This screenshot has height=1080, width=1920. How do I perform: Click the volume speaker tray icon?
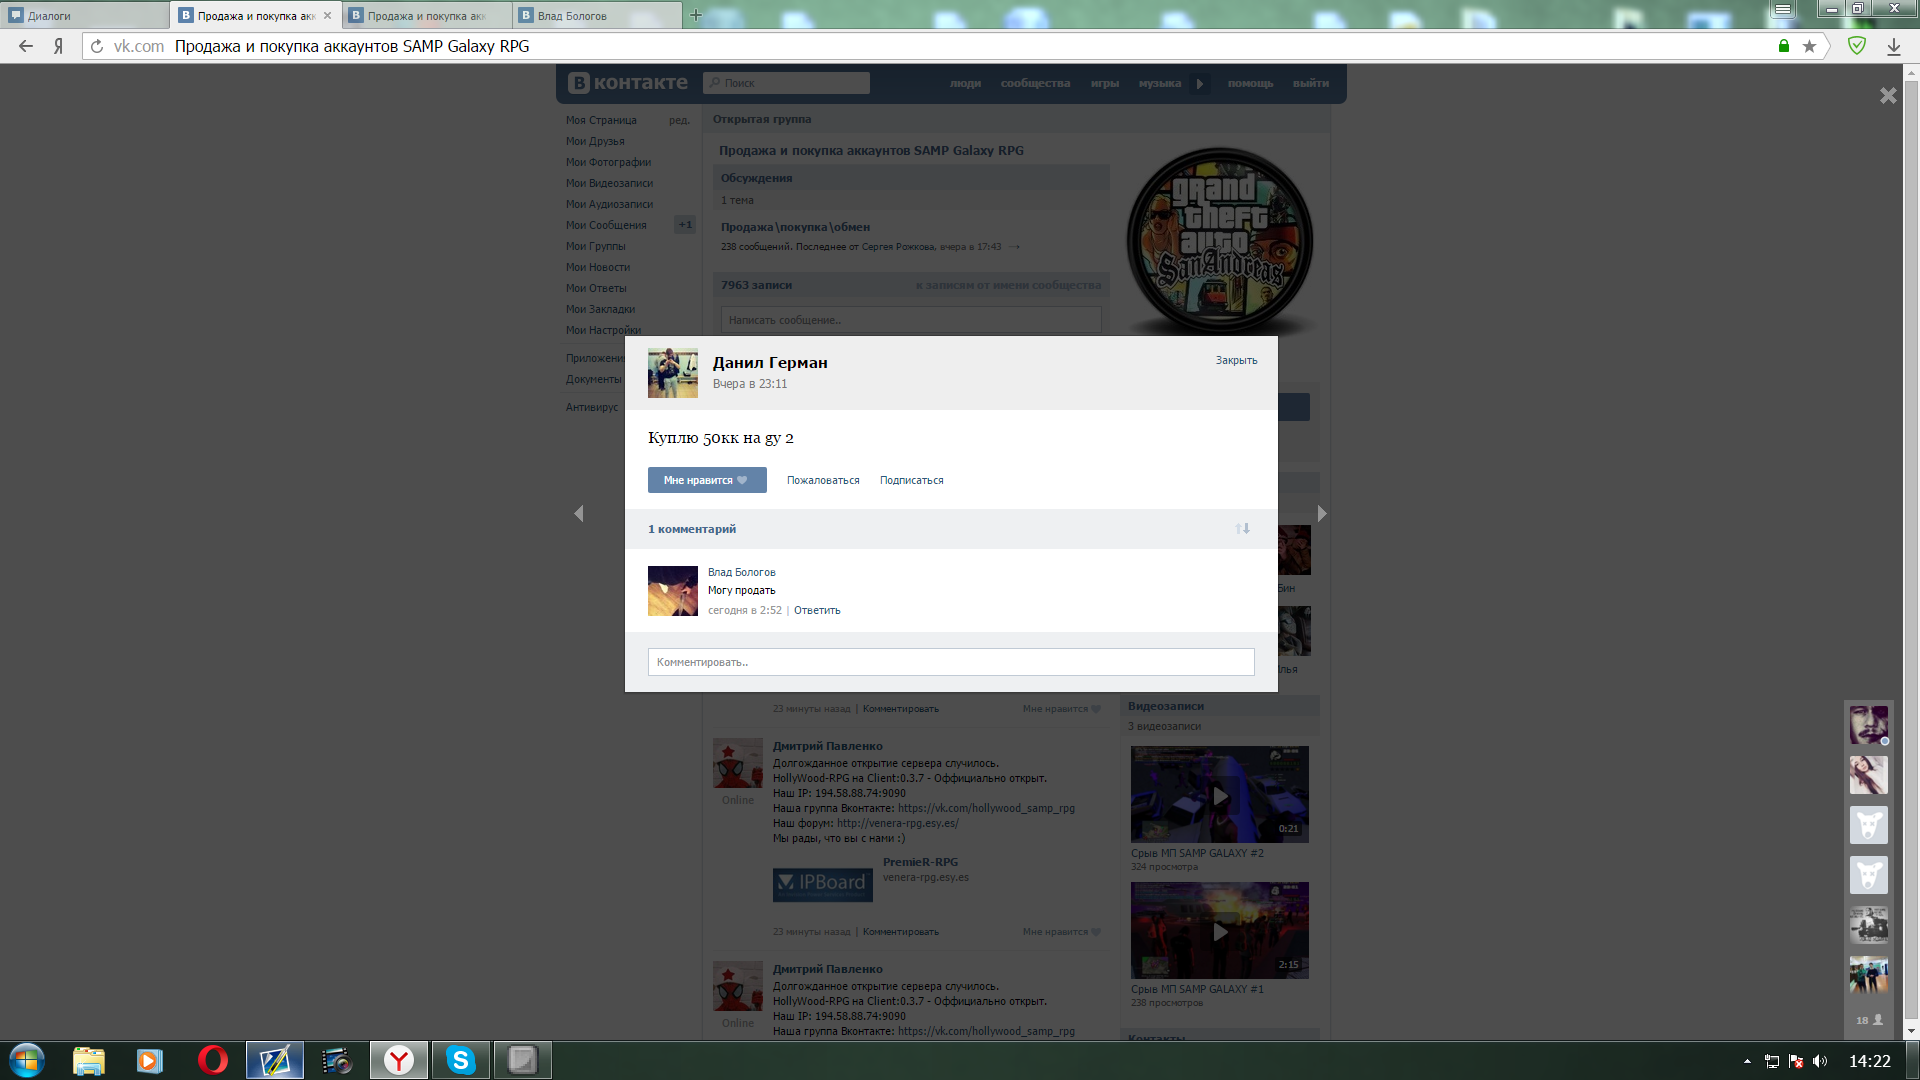pyautogui.click(x=1820, y=1061)
